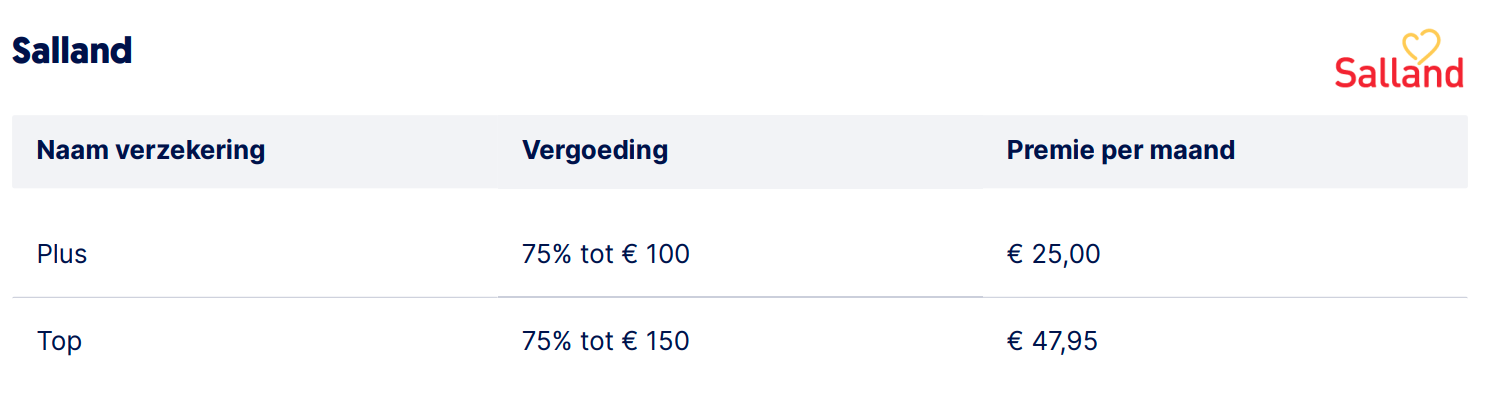Image resolution: width=1506 pixels, height=406 pixels.
Task: Select the Naam verzekering column header
Action: click(x=151, y=151)
